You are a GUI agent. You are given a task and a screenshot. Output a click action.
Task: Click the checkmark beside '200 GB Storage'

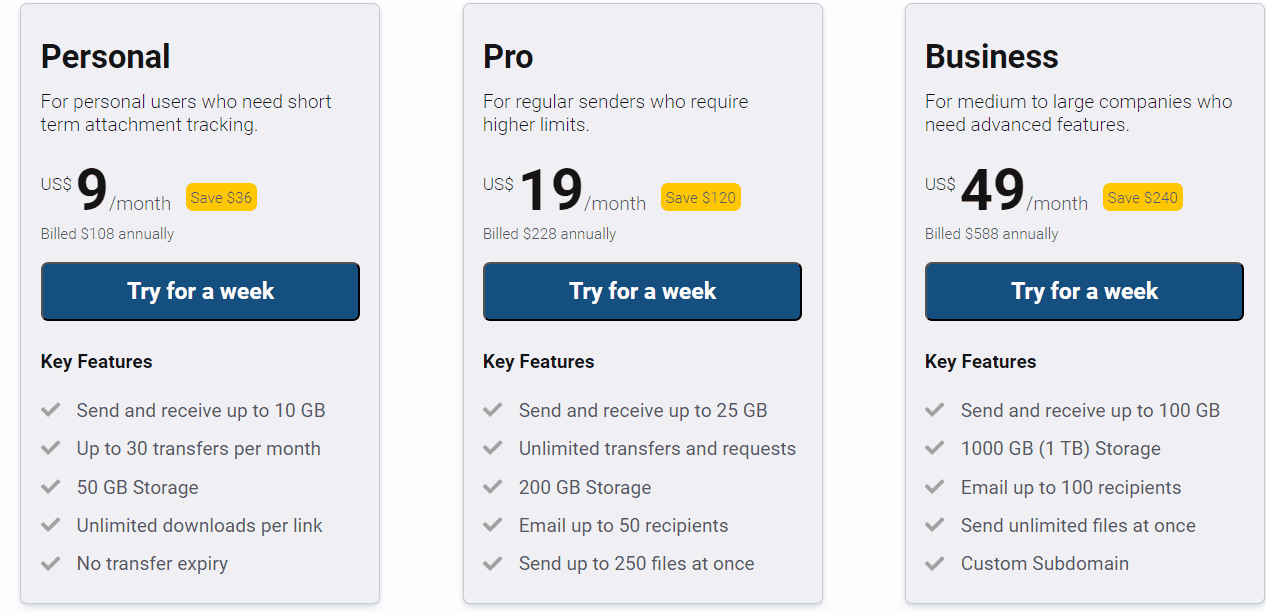pos(493,487)
